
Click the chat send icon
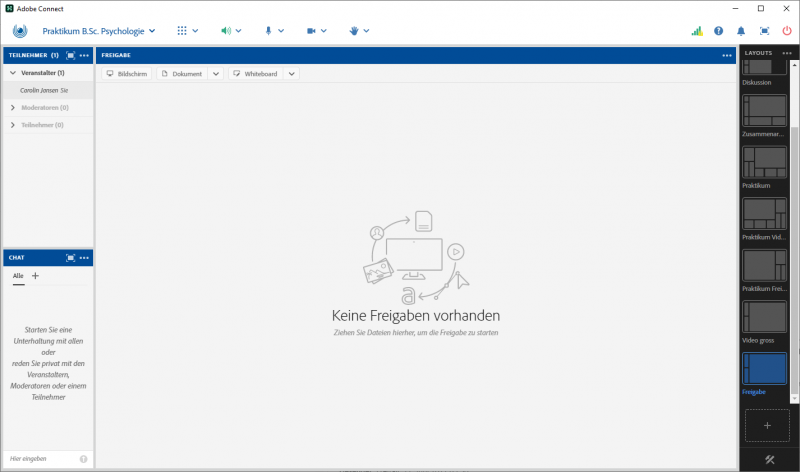[x=84, y=459]
